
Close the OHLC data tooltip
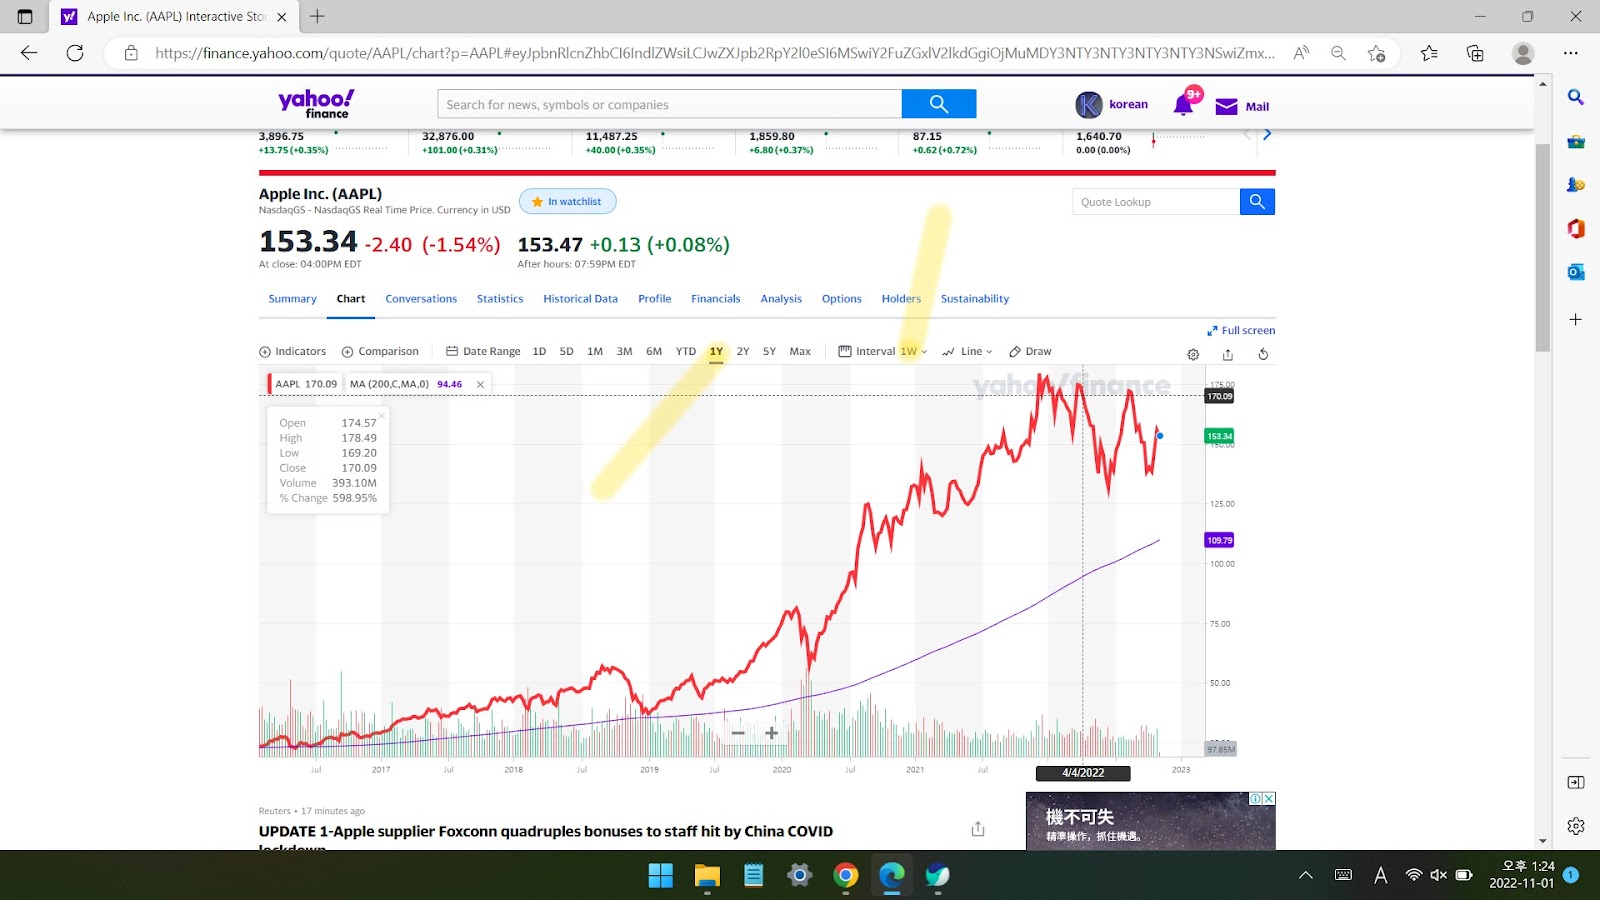click(x=382, y=415)
